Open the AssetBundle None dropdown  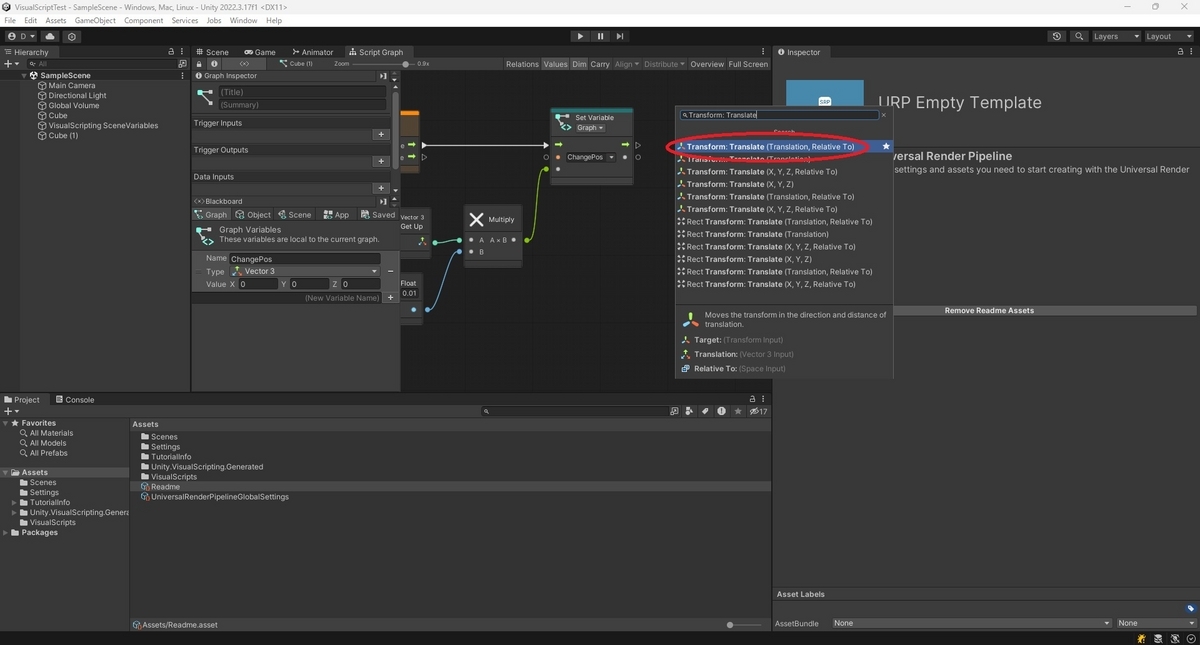click(x=971, y=623)
